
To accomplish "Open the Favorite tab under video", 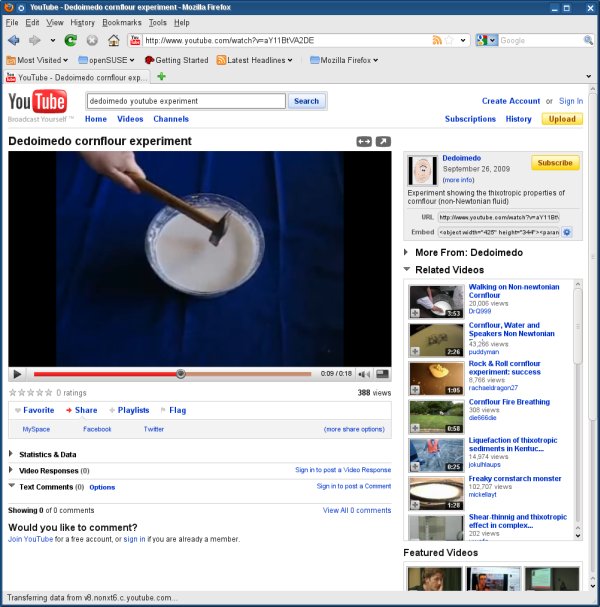I will click(x=35, y=410).
